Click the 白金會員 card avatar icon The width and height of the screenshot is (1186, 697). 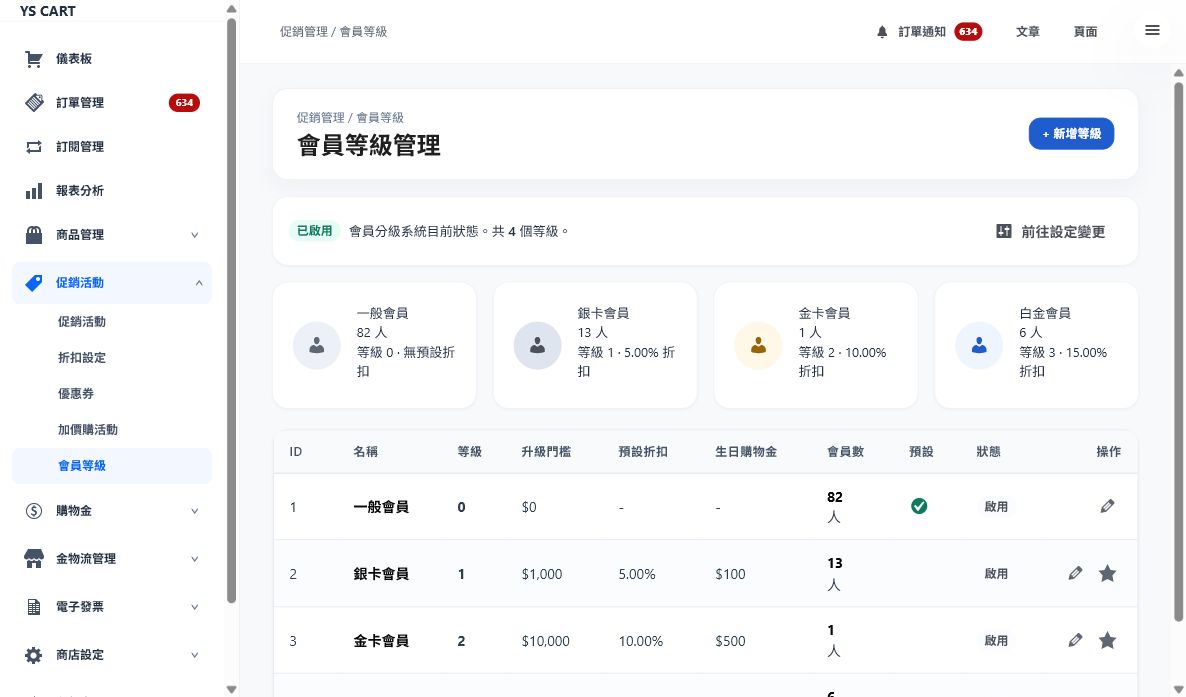coord(979,345)
